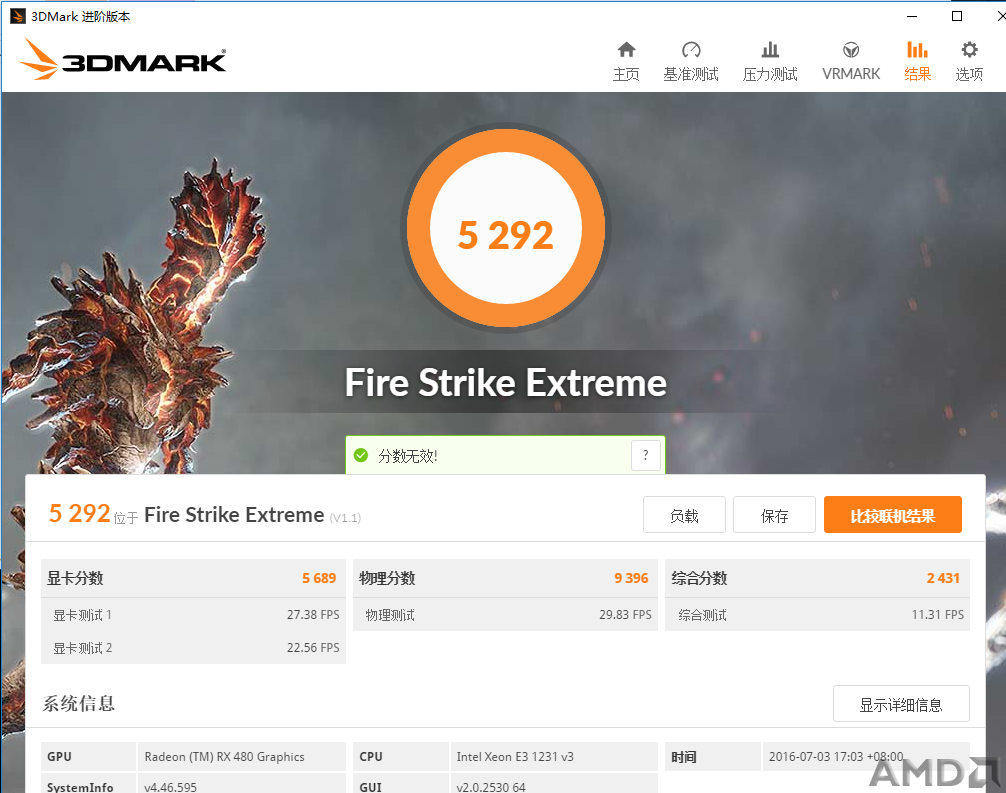Click the 综合测试 row label

[703, 615]
